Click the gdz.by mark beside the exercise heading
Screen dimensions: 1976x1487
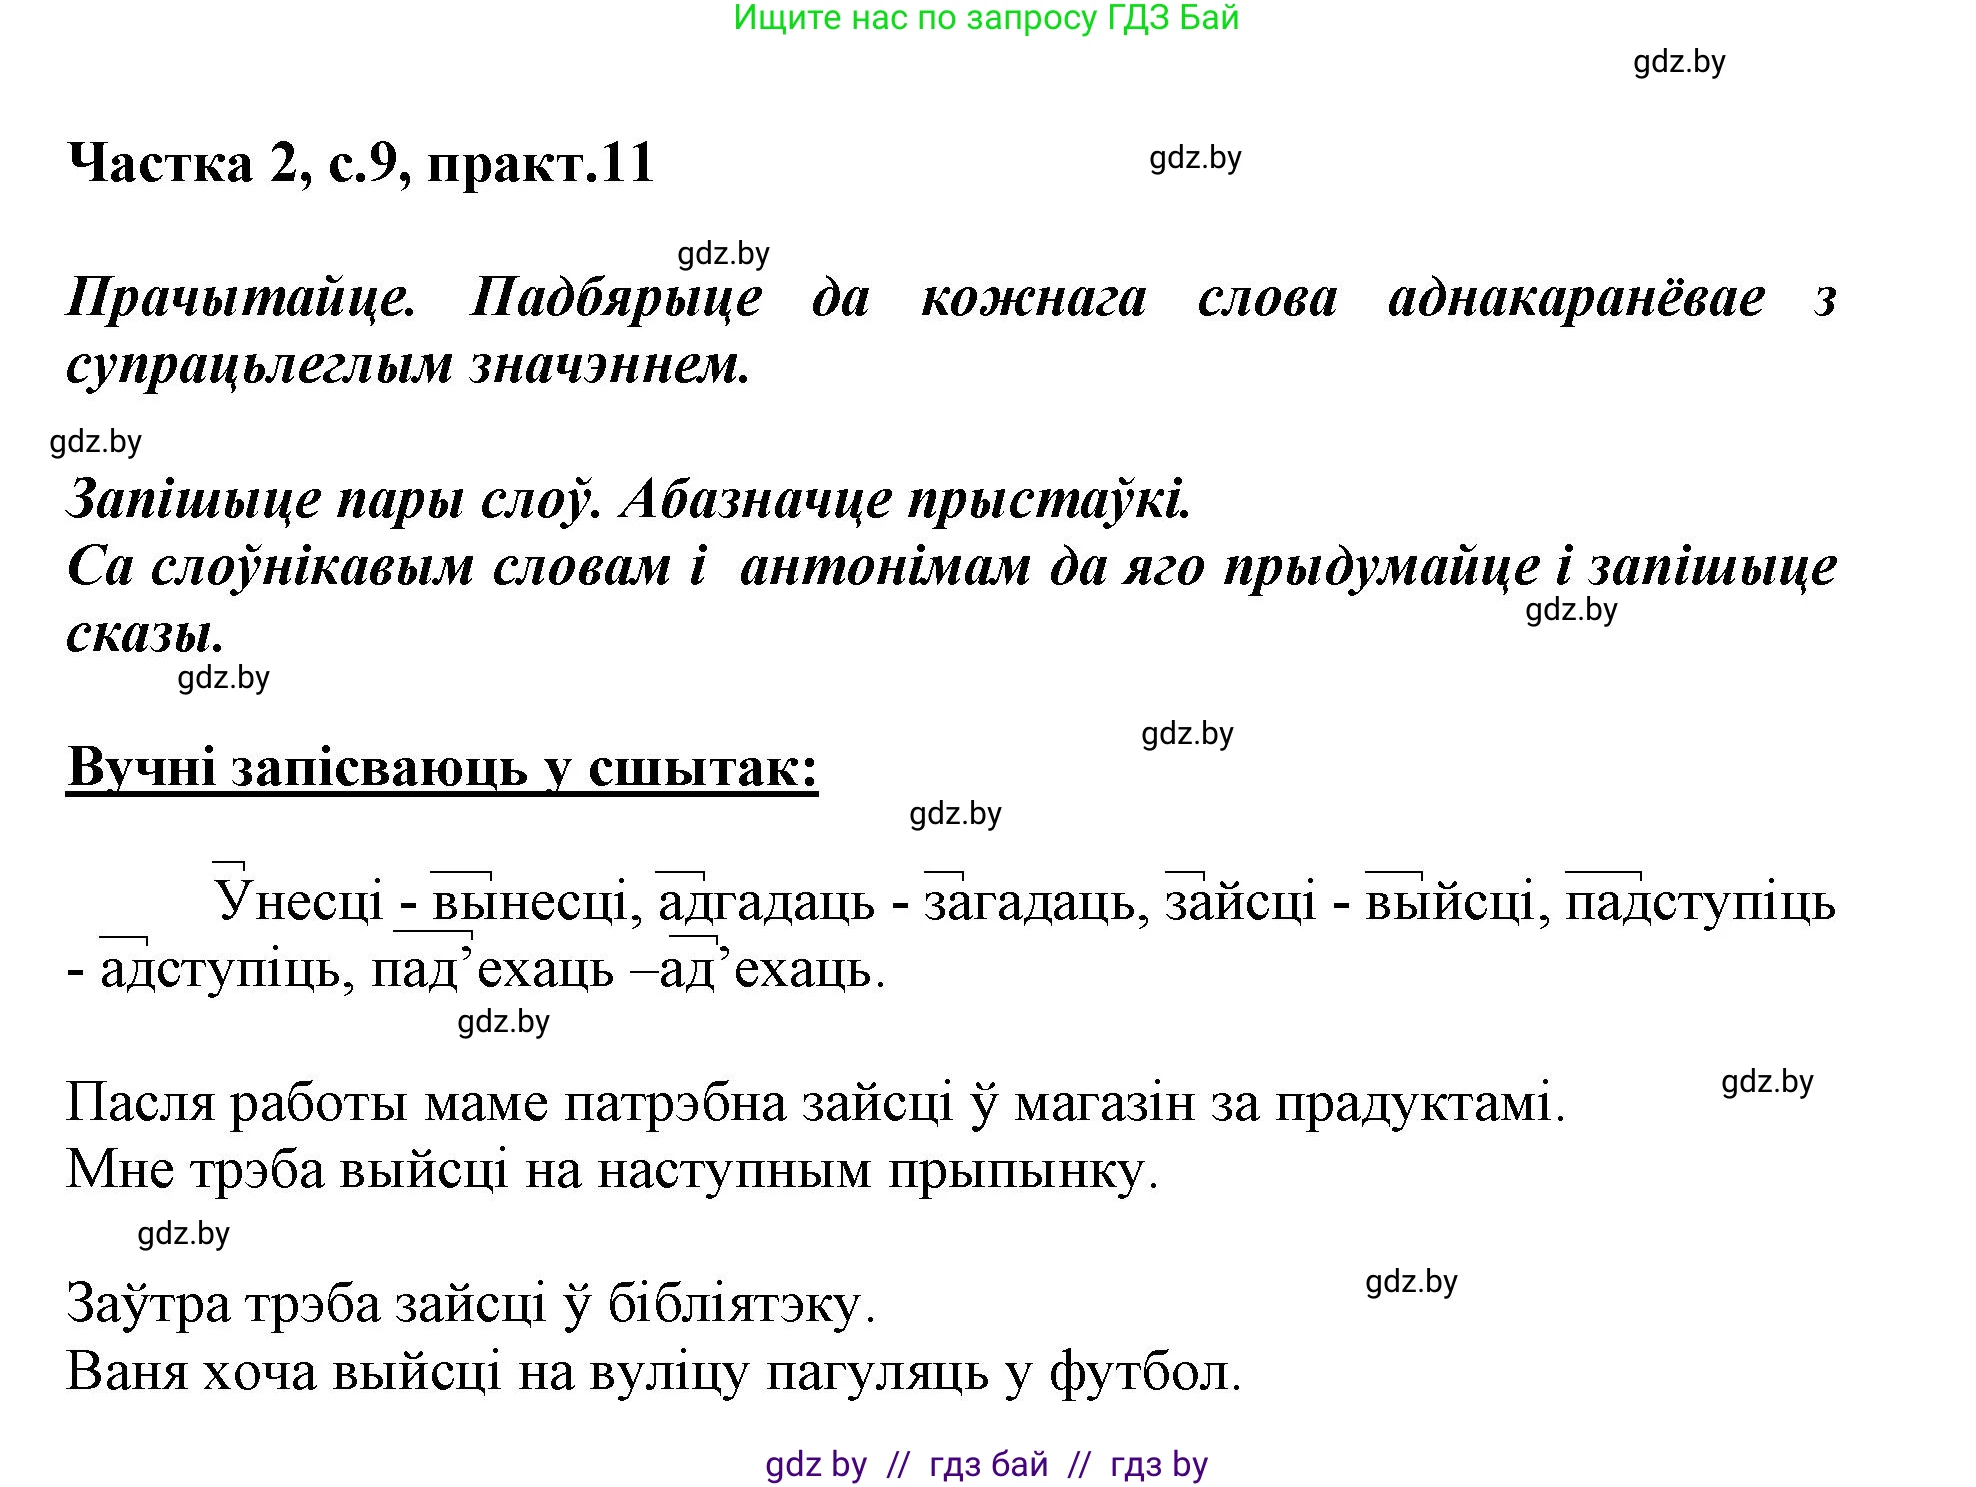point(1197,160)
